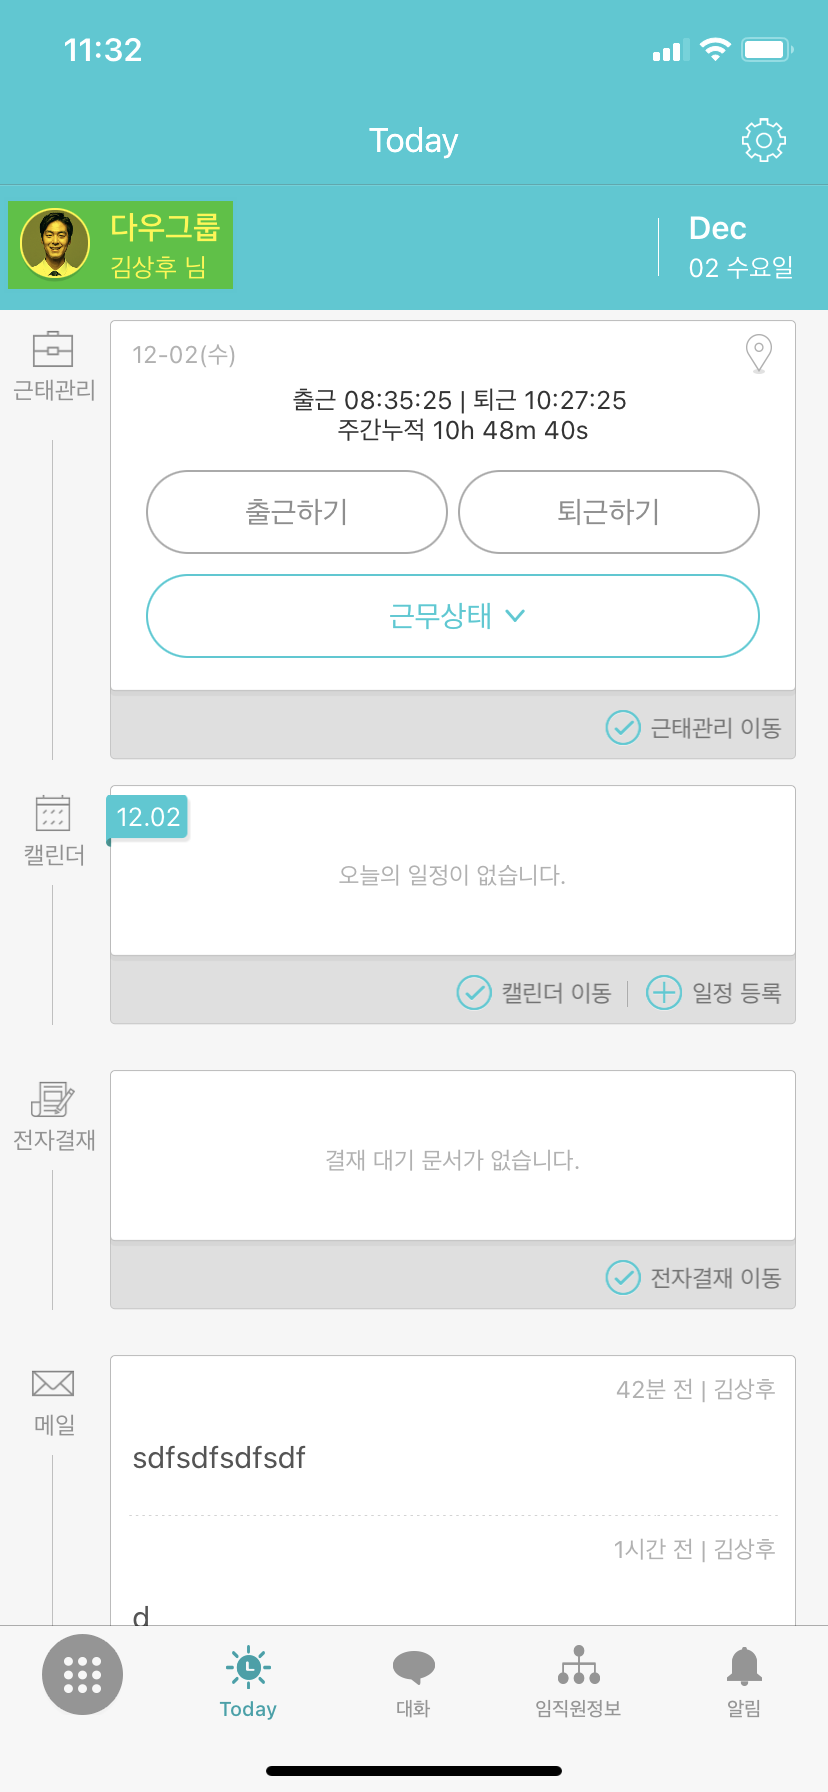Select the Today tab
828x1792 pixels.
coord(248,1680)
